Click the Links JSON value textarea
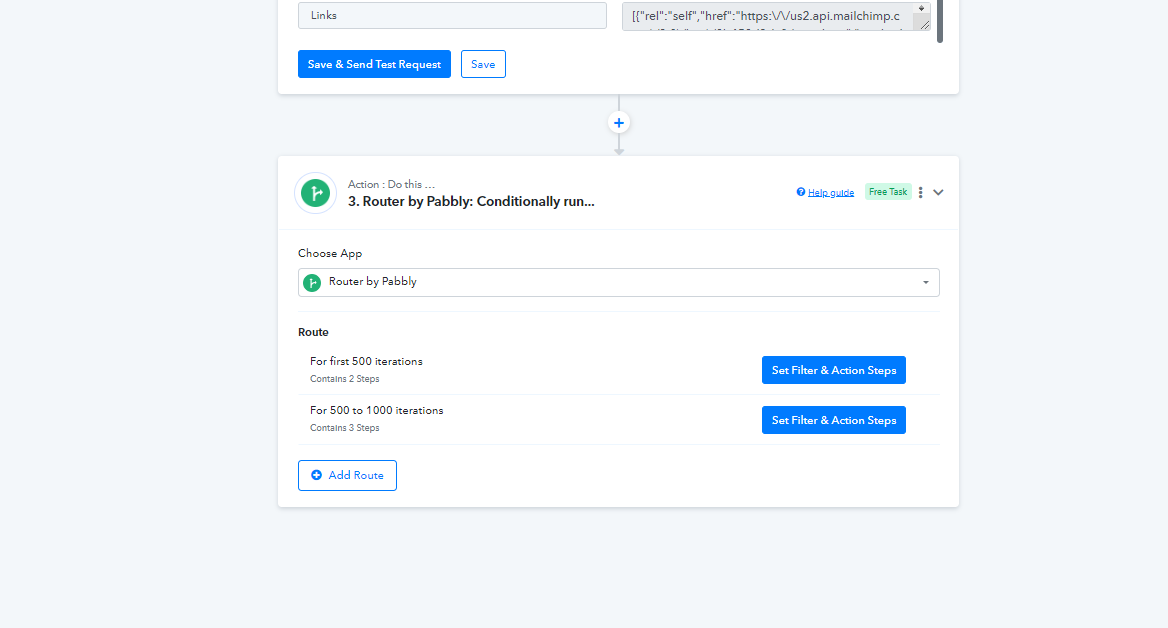Image resolution: width=1168 pixels, height=628 pixels. tap(775, 16)
